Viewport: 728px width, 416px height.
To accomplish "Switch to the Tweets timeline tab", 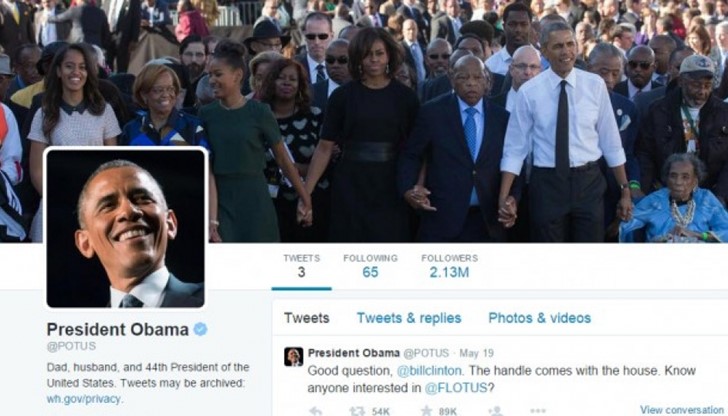I will [x=306, y=318].
